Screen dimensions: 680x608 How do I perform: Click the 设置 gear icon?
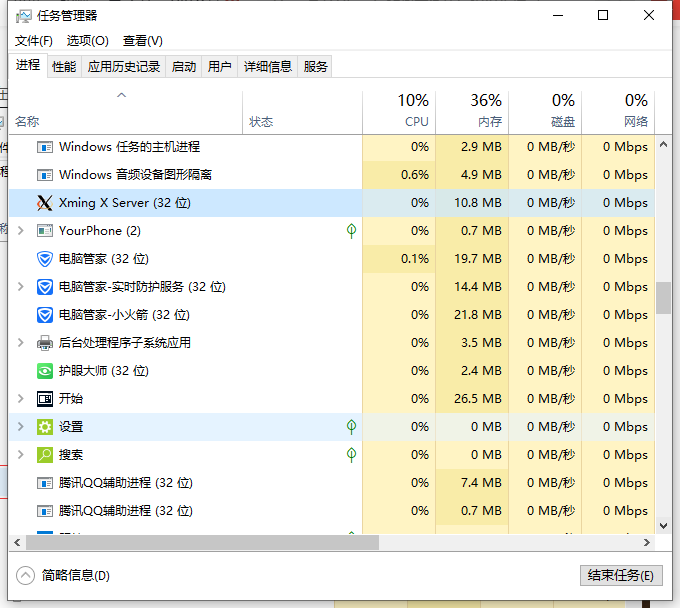click(x=45, y=427)
